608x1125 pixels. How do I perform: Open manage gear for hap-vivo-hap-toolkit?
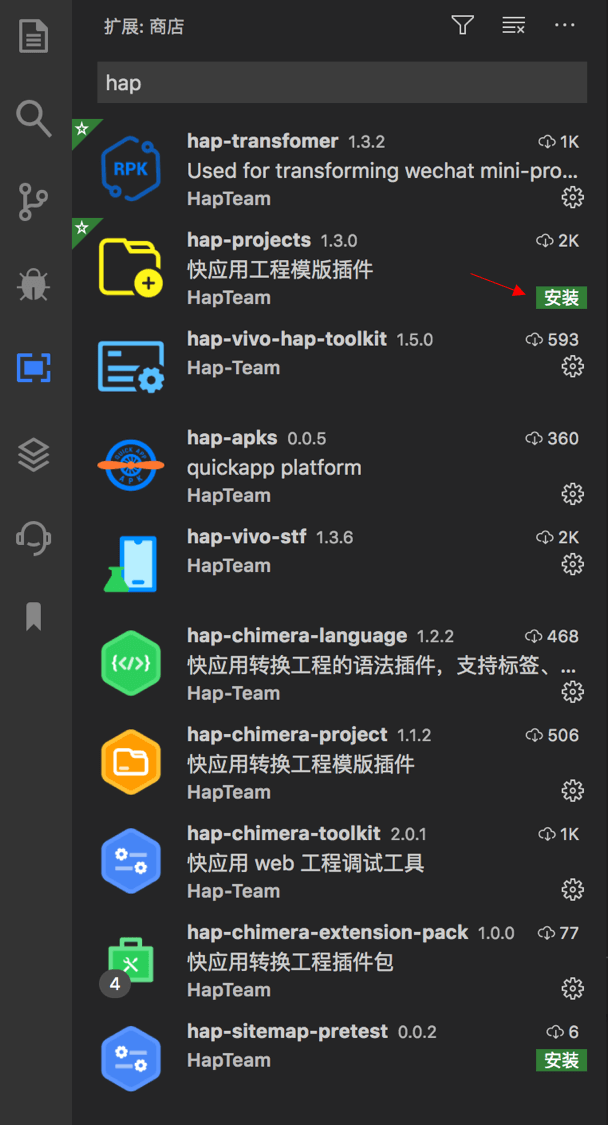(572, 367)
